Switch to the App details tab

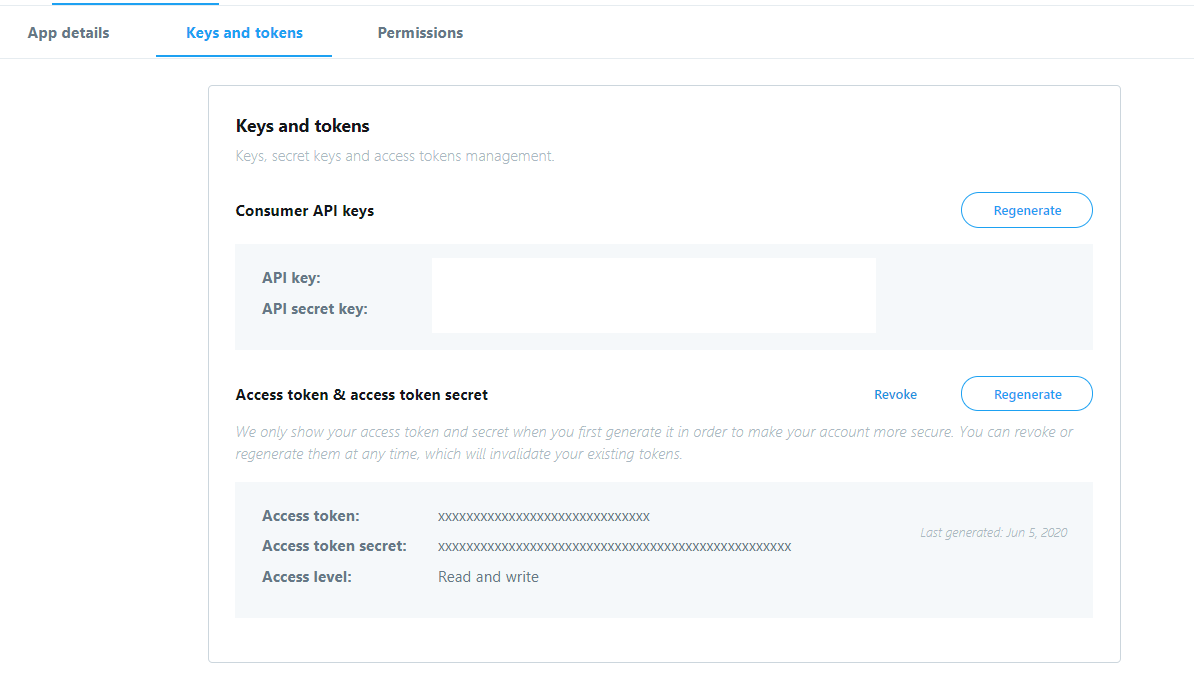point(68,32)
